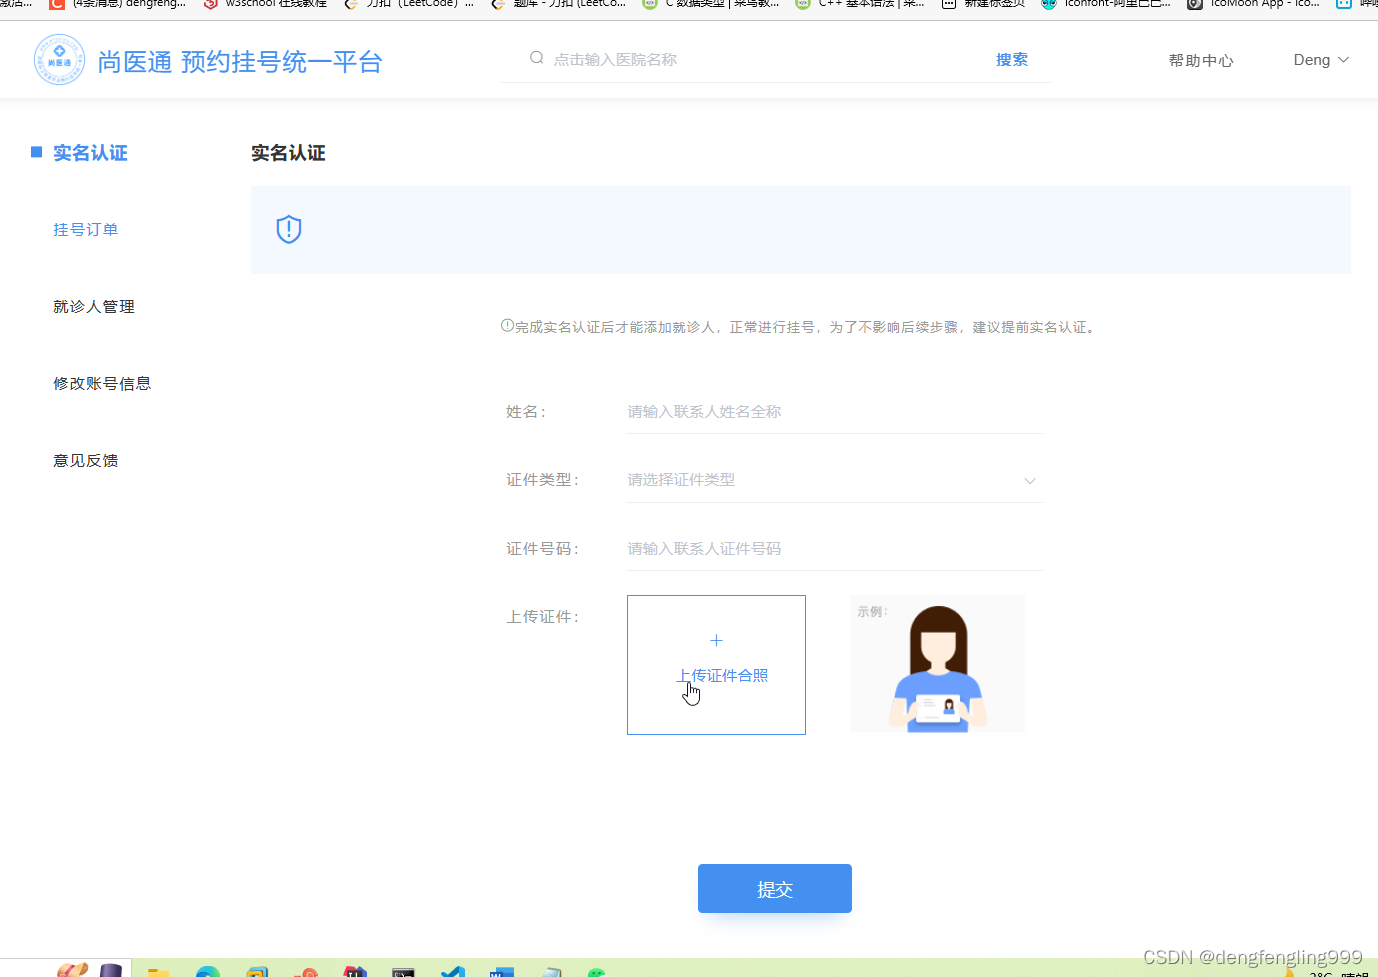The image size is (1378, 977).
Task: Open 帮助中心
Action: pyautogui.click(x=1201, y=61)
